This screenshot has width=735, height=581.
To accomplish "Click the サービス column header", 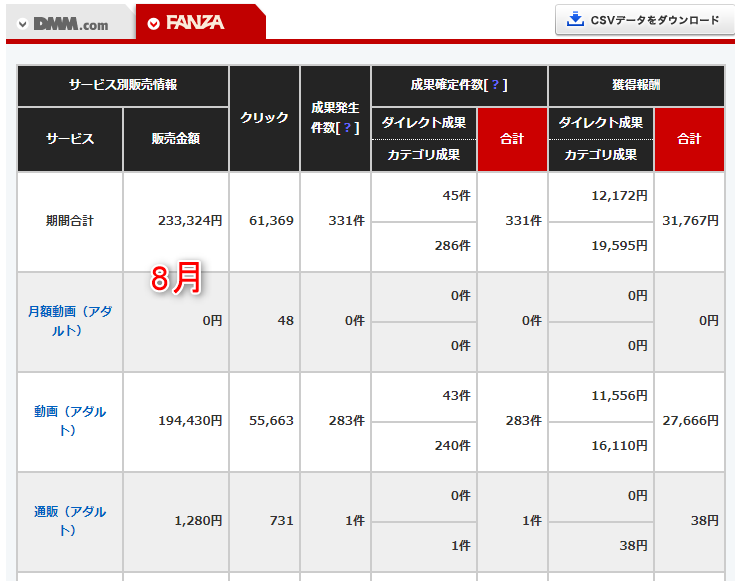I will coord(70,139).
